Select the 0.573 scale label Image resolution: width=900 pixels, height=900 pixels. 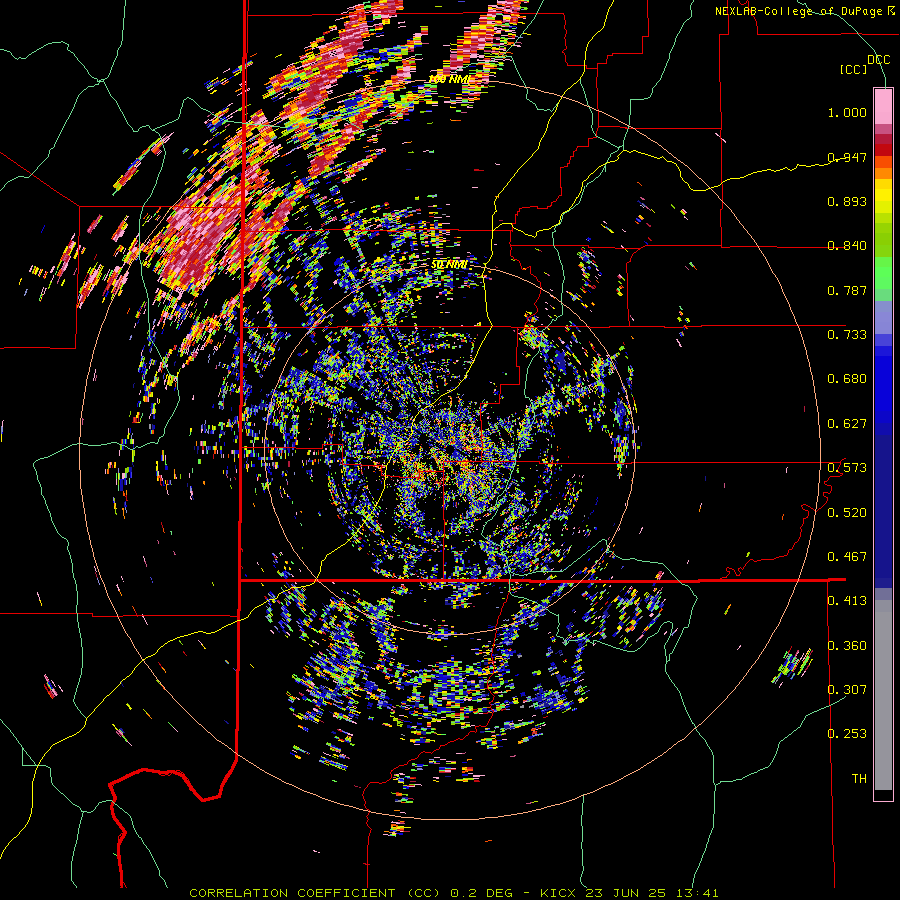tap(847, 468)
